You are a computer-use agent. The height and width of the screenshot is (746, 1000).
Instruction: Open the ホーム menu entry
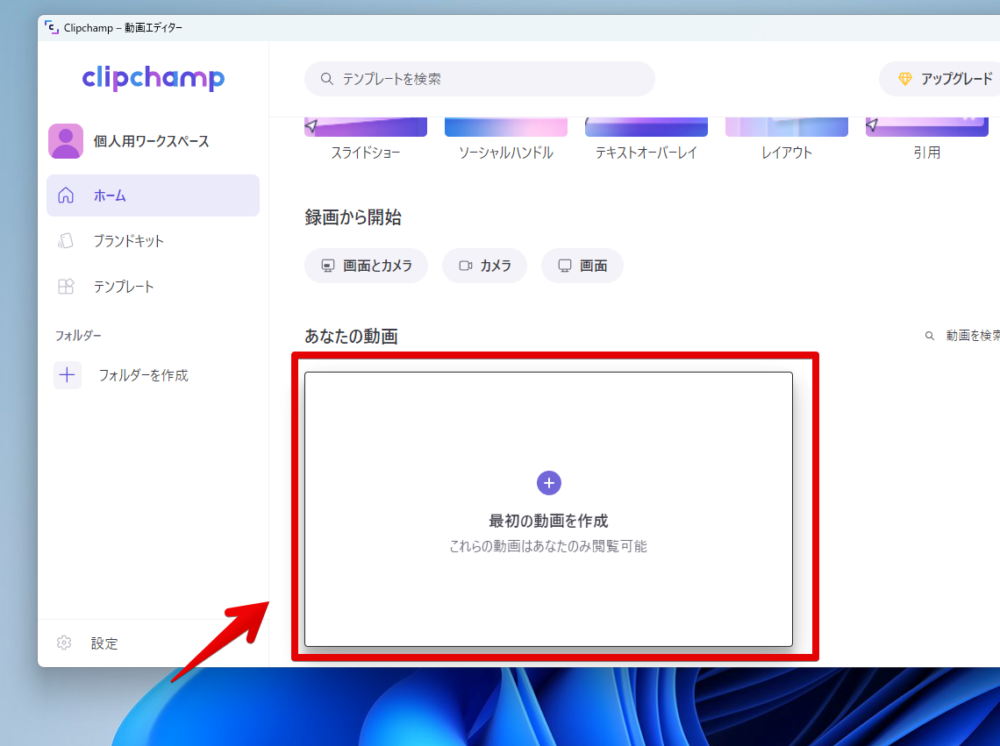tap(110, 195)
